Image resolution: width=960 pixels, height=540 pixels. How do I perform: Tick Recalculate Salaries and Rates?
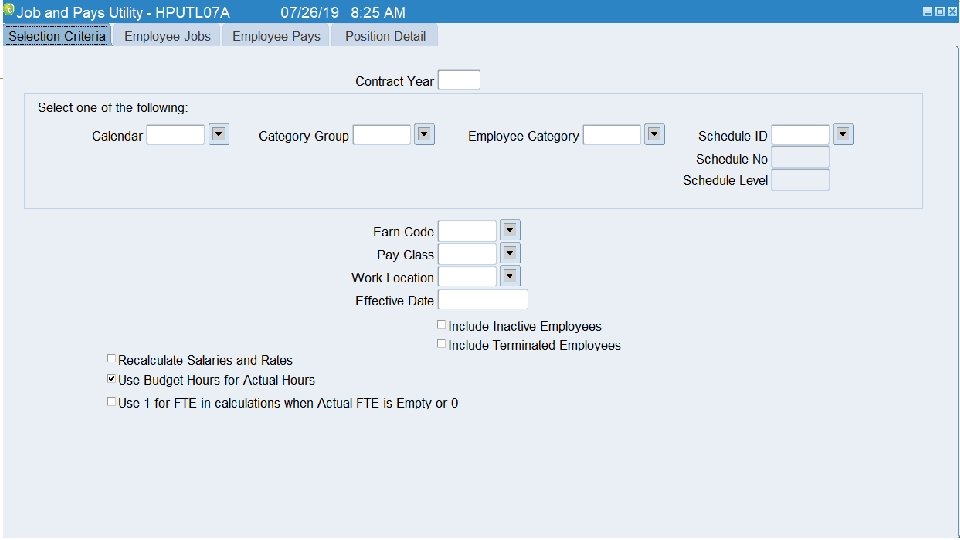(x=112, y=360)
